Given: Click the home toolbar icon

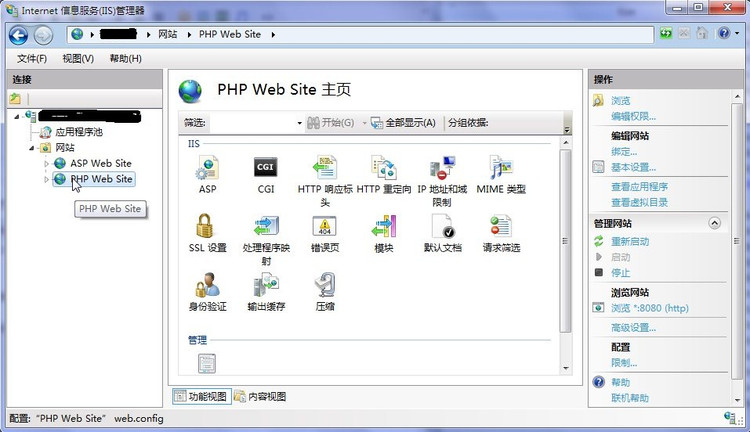Looking at the screenshot, I should [702, 33].
